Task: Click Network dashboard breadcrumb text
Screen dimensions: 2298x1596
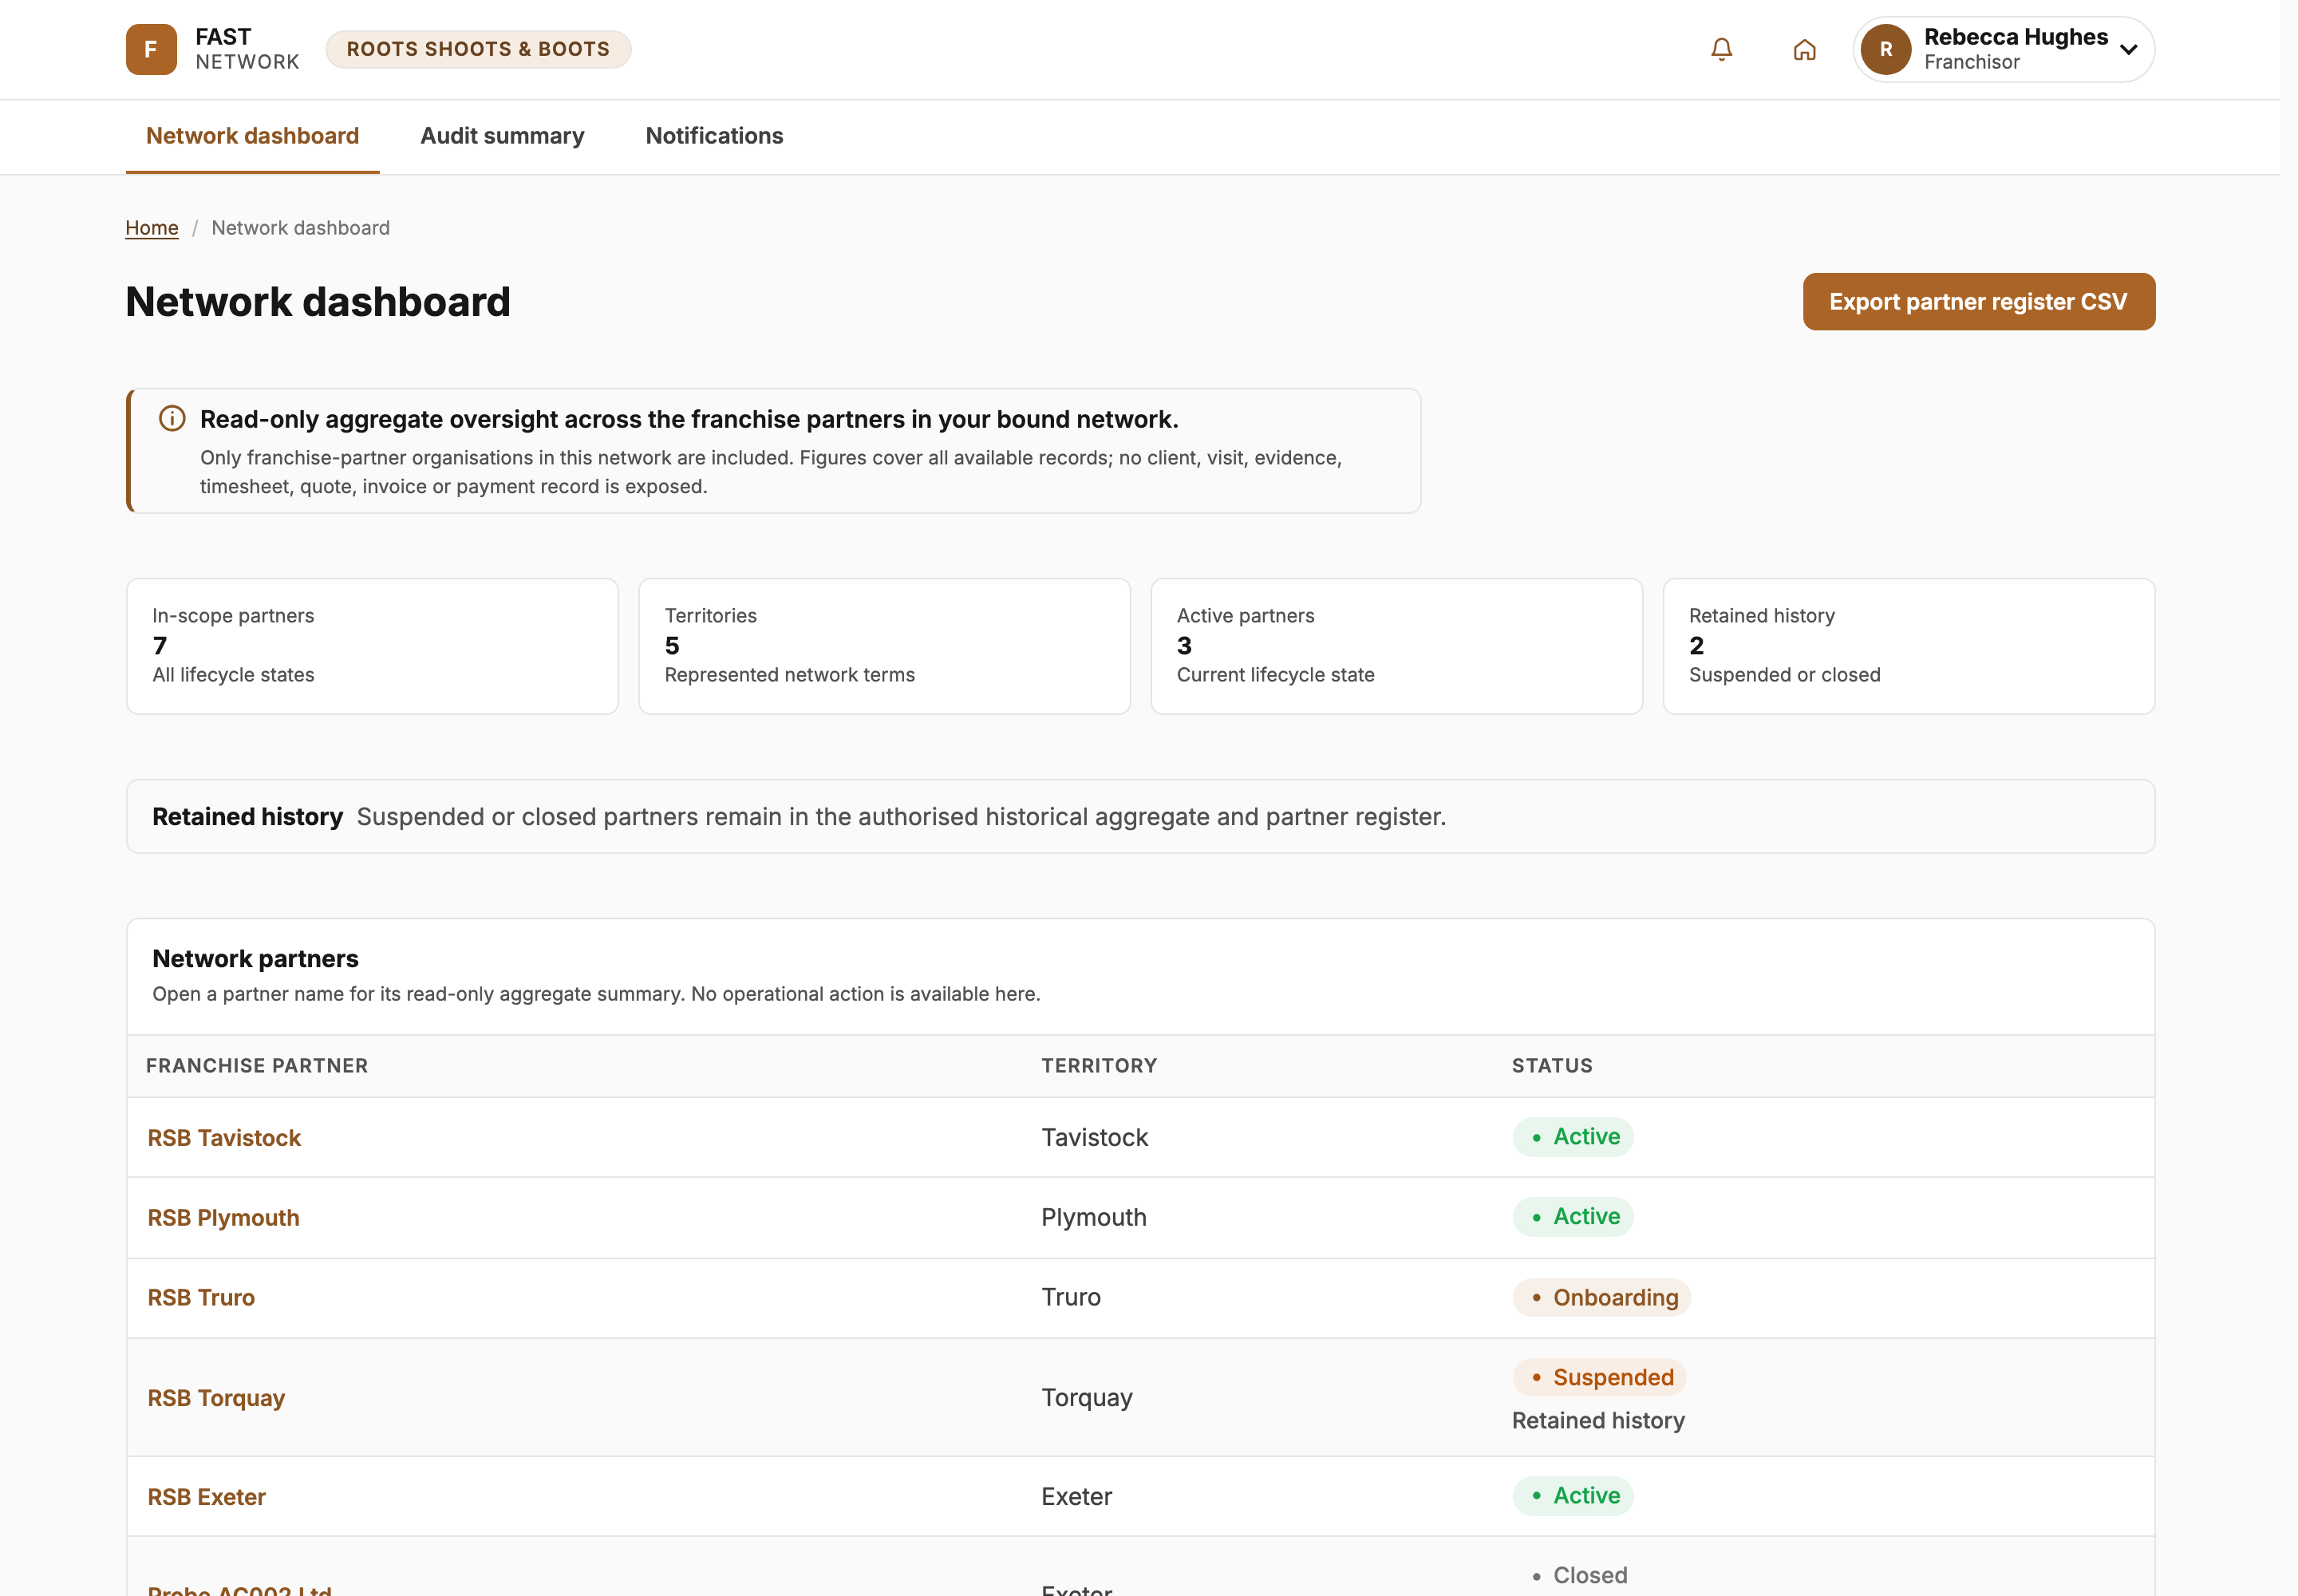Action: pyautogui.click(x=301, y=228)
